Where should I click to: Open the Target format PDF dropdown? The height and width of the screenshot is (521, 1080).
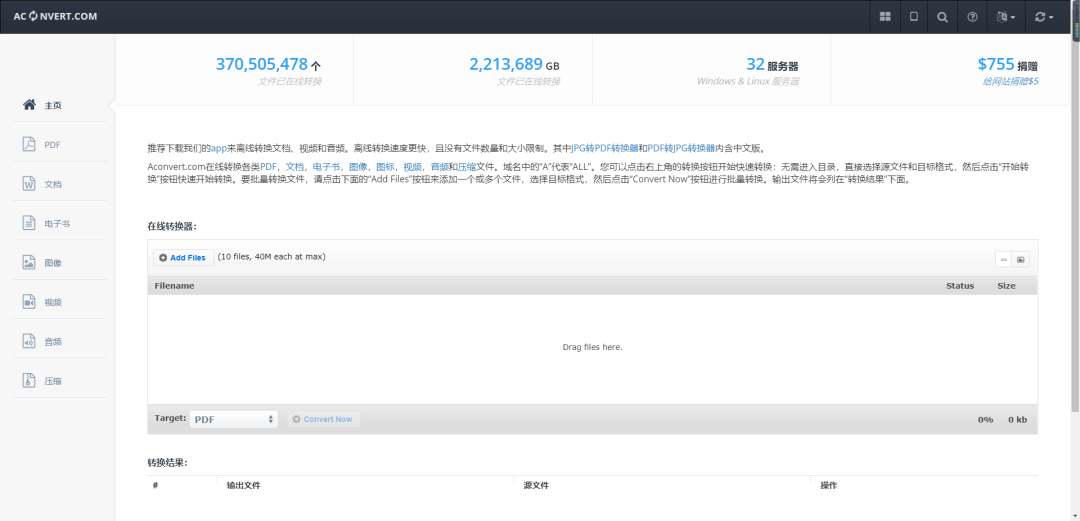234,419
